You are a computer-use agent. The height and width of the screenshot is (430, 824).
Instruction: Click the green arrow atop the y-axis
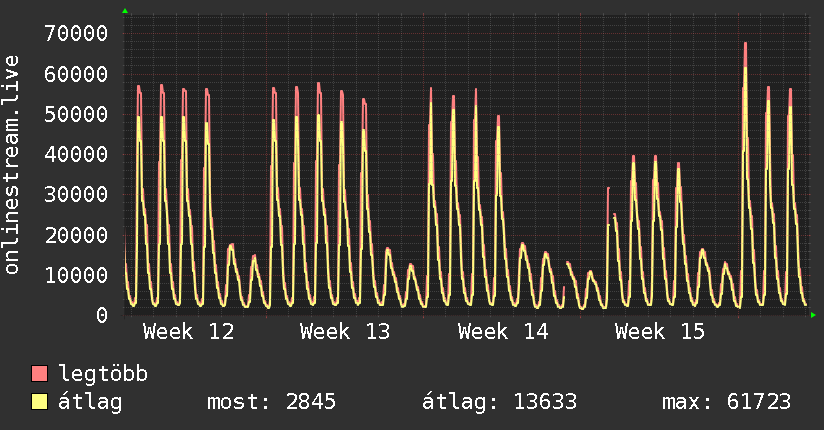pos(125,11)
